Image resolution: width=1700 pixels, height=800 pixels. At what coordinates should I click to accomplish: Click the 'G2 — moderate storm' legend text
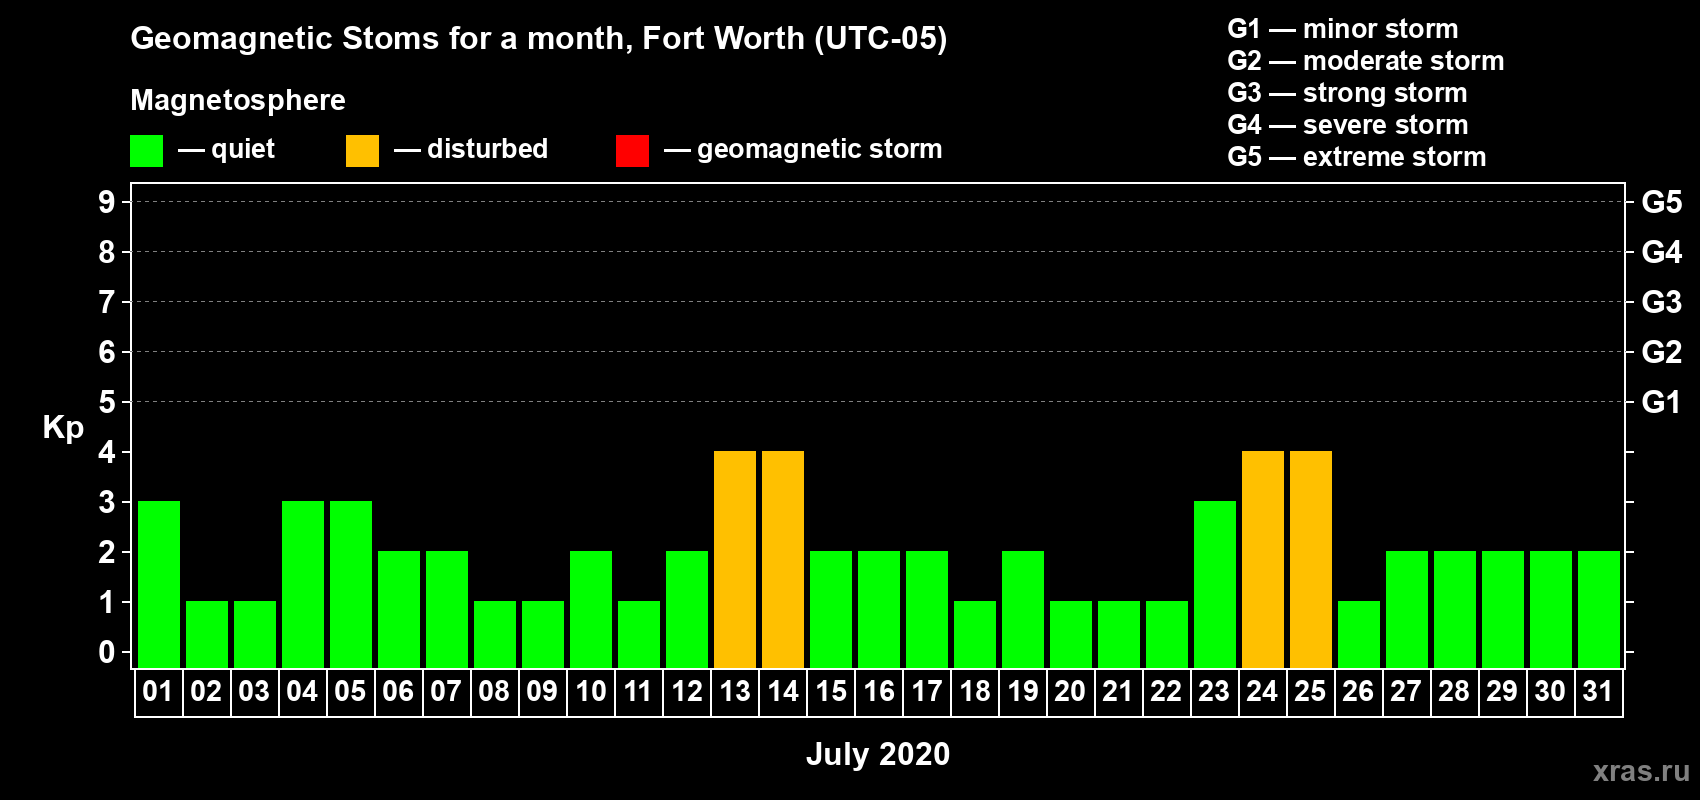tap(1366, 61)
